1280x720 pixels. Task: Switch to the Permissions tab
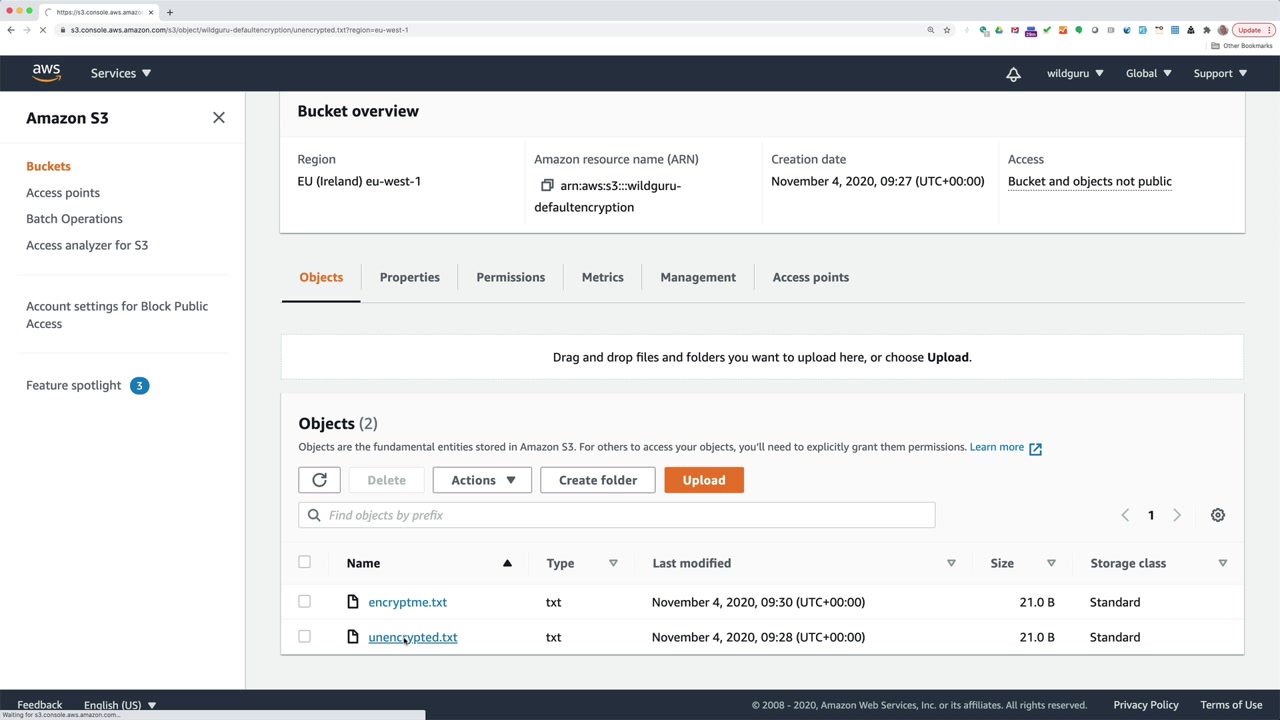point(510,277)
